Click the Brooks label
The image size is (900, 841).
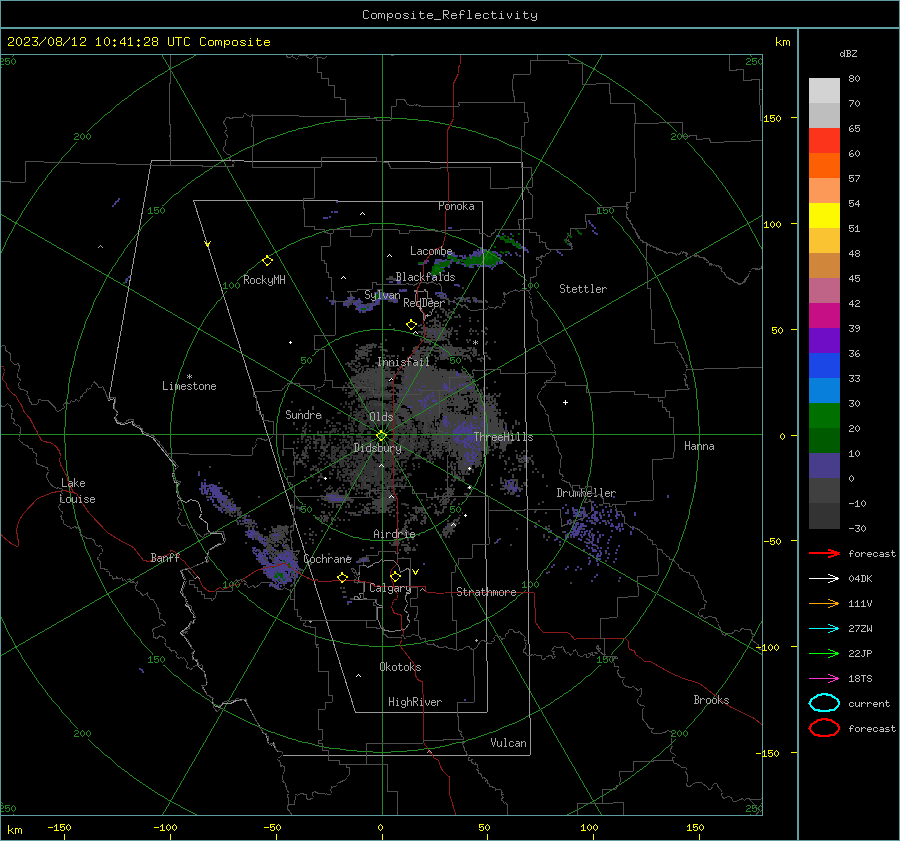point(711,700)
